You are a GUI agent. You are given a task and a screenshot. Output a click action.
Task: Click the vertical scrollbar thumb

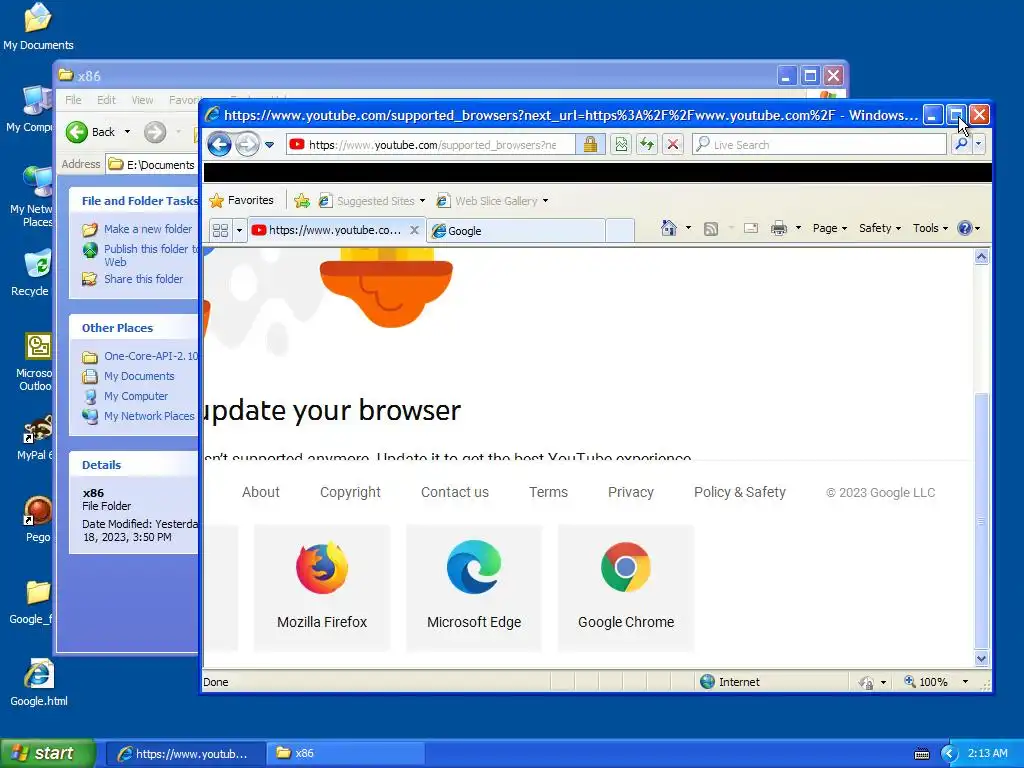tap(981, 520)
